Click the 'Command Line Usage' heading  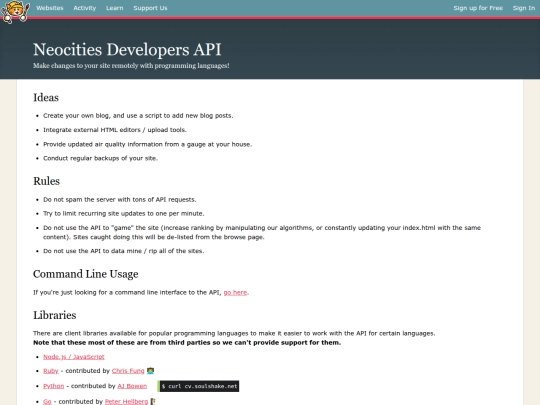click(86, 274)
